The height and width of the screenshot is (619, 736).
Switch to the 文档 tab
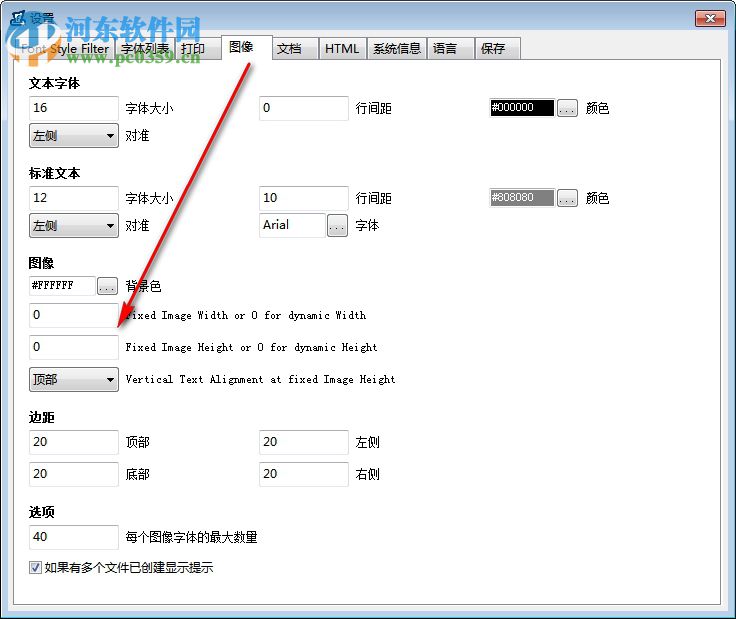[295, 49]
